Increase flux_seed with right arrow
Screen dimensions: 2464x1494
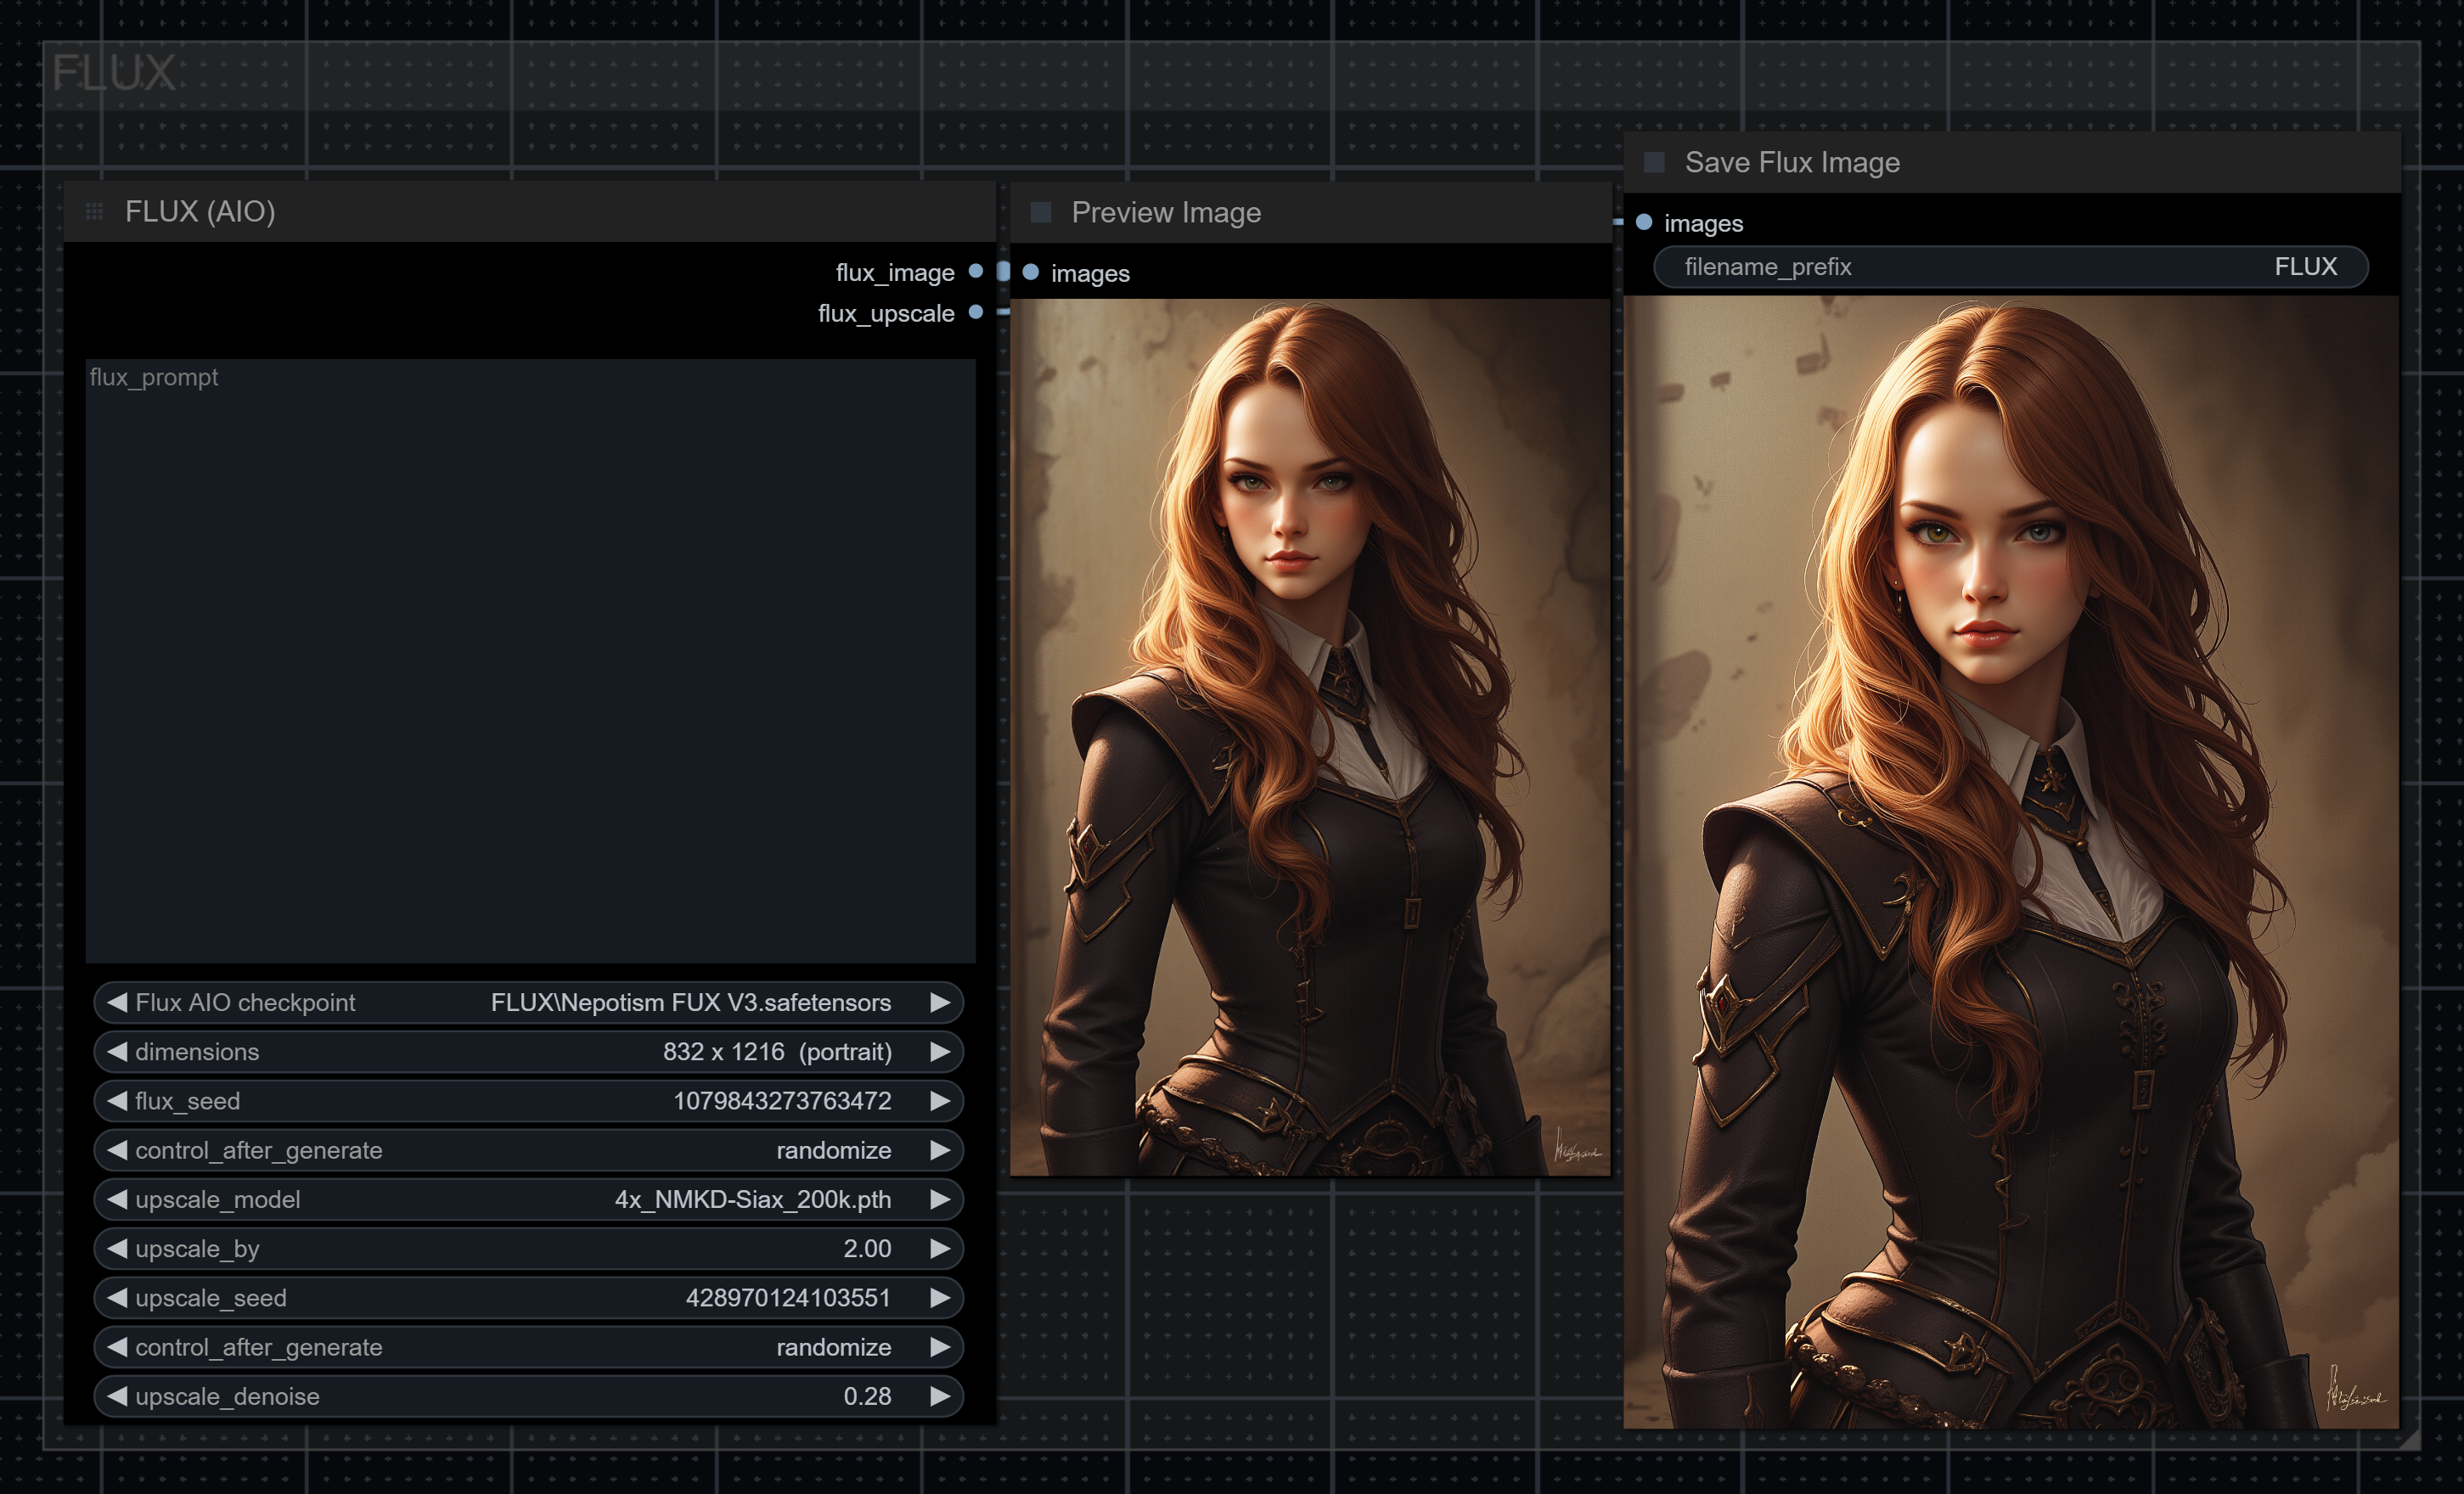939,1100
